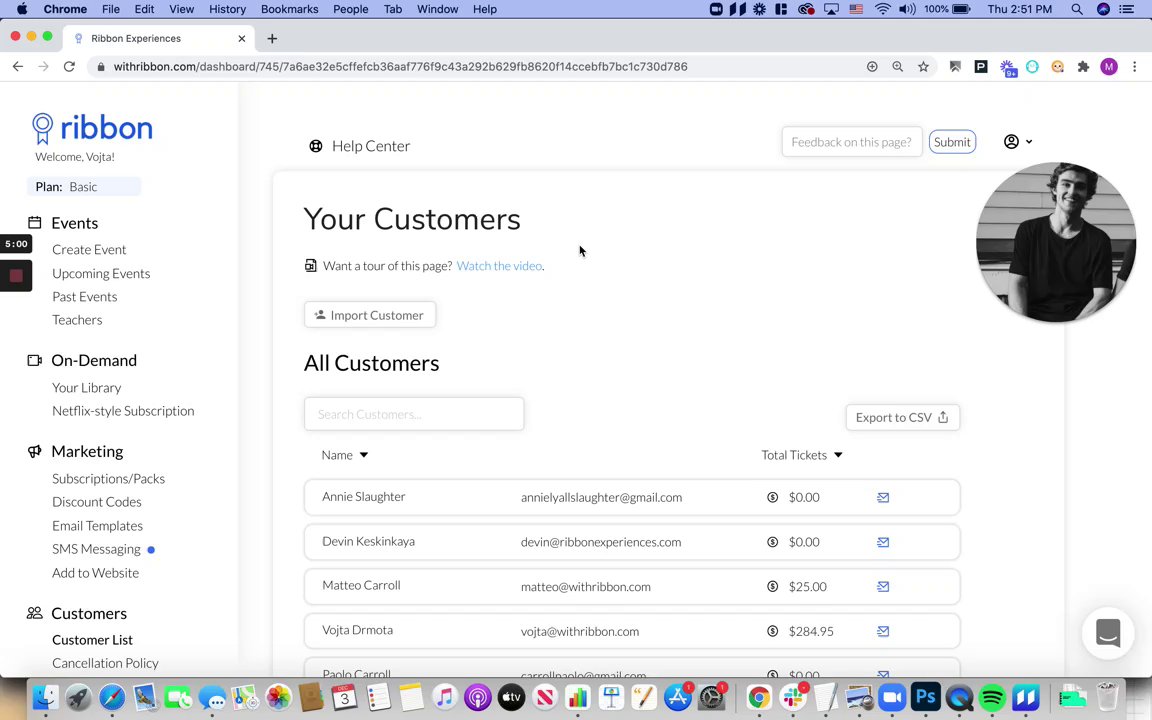Screen dimensions: 1152x720
Task: Bookmark page with the star icon
Action: pos(923,67)
